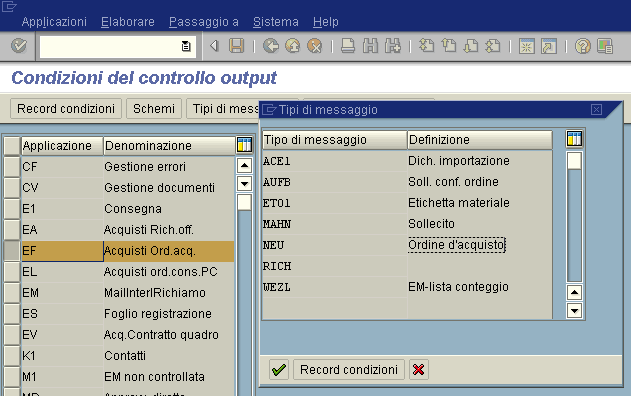Select row selector for EM MailInterlRichiamo
Viewport: 631px width, 396px height.
click(x=12, y=293)
